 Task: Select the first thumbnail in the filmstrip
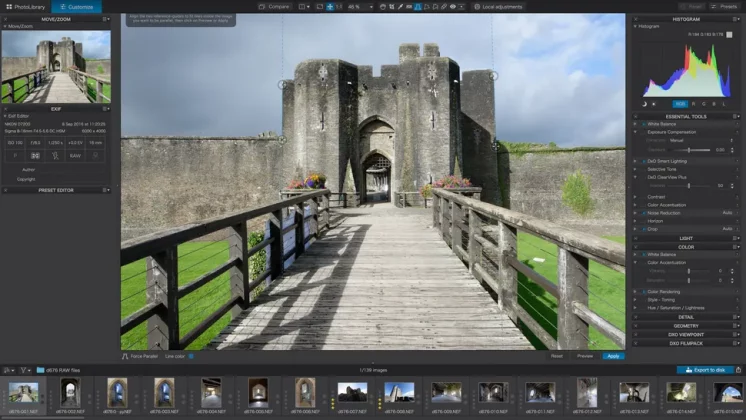(22, 393)
